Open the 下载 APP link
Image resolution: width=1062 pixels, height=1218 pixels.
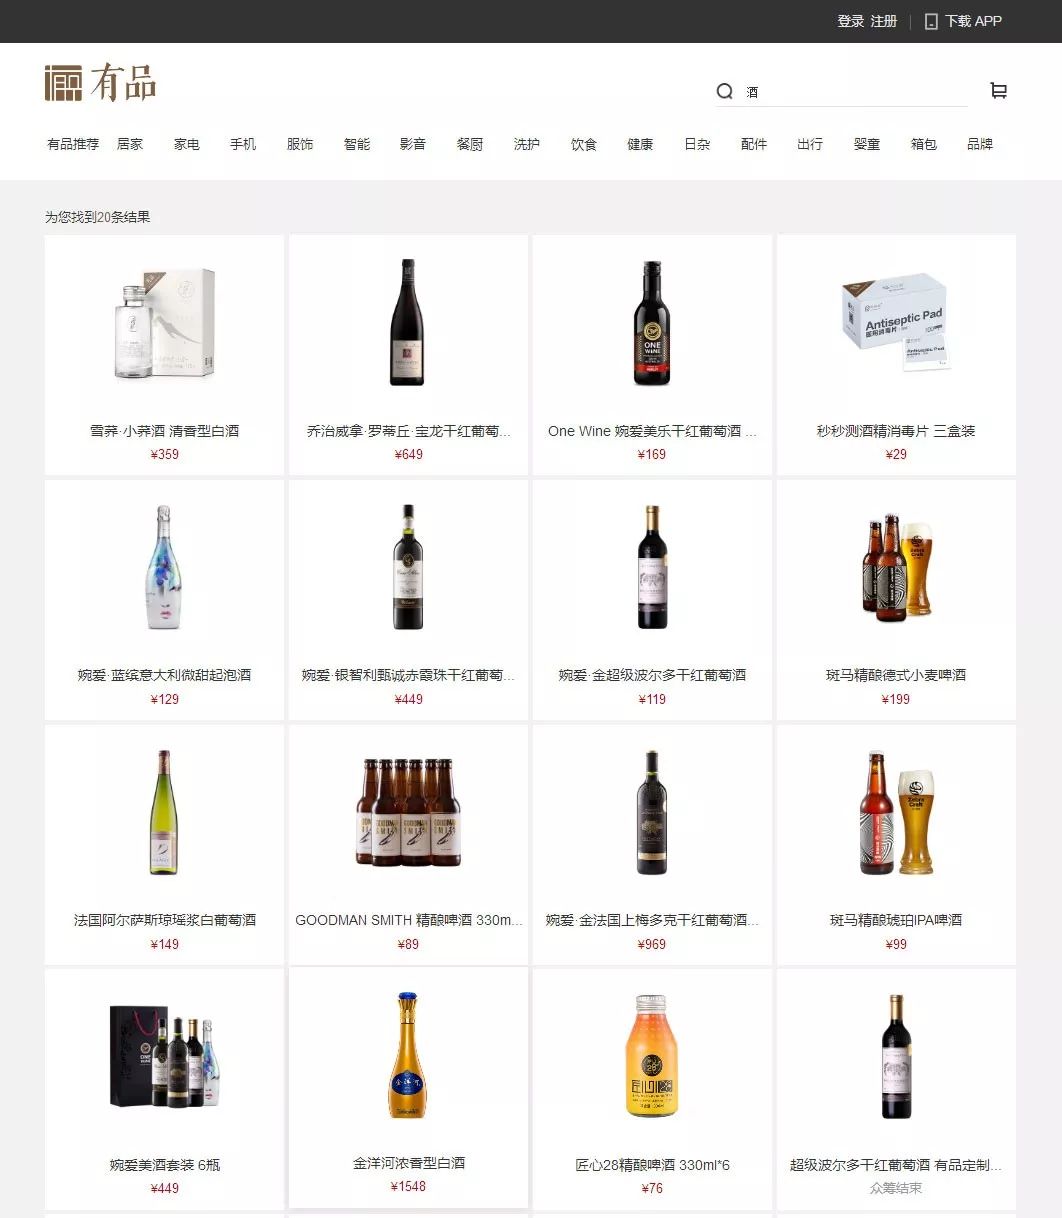pos(973,21)
